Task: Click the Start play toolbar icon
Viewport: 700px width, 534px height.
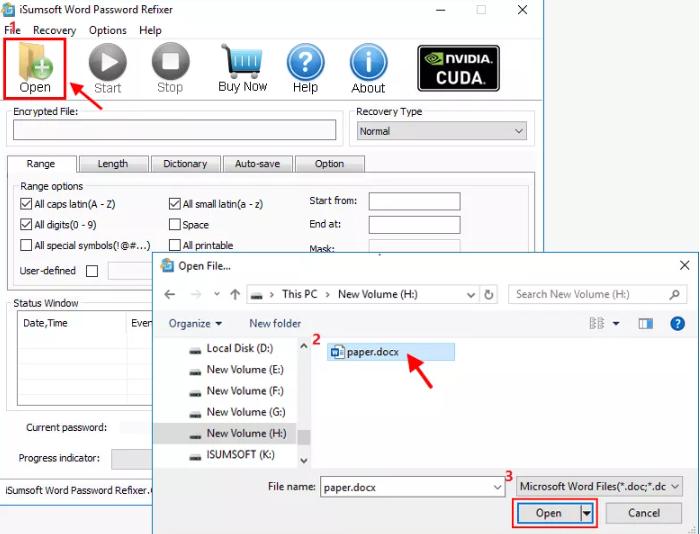Action: coord(108,62)
